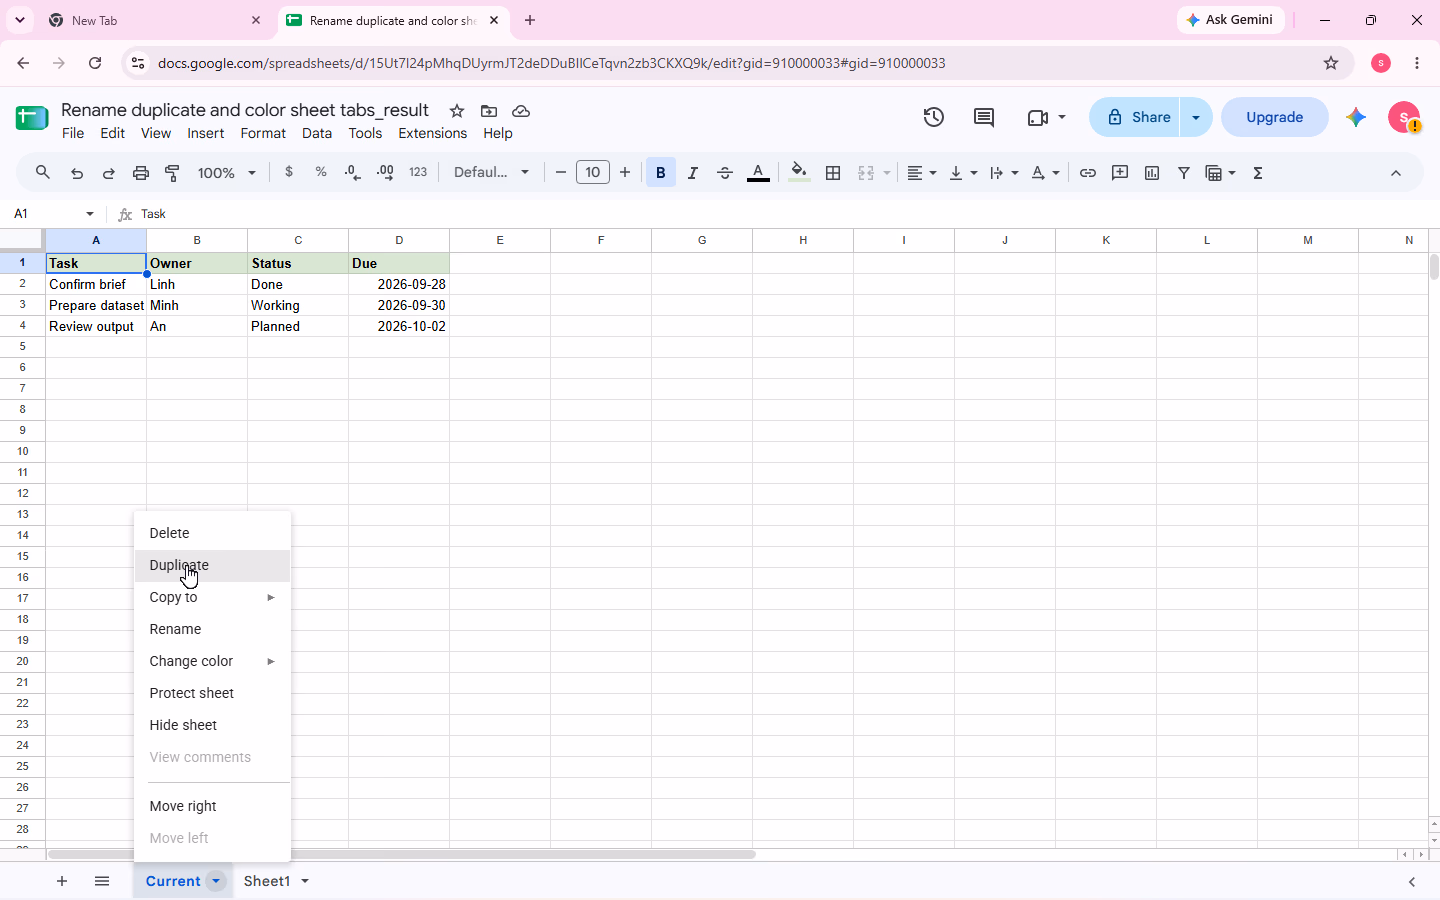Open the functions sigma icon

tap(1258, 173)
